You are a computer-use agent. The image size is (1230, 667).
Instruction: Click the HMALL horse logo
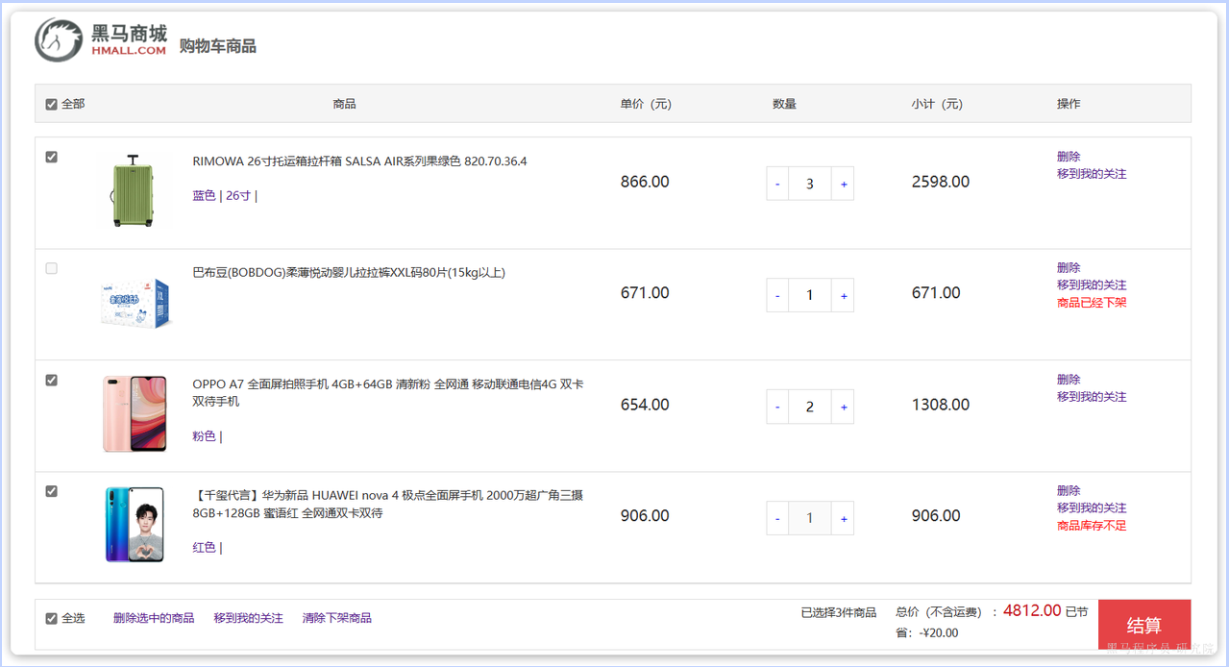(59, 40)
